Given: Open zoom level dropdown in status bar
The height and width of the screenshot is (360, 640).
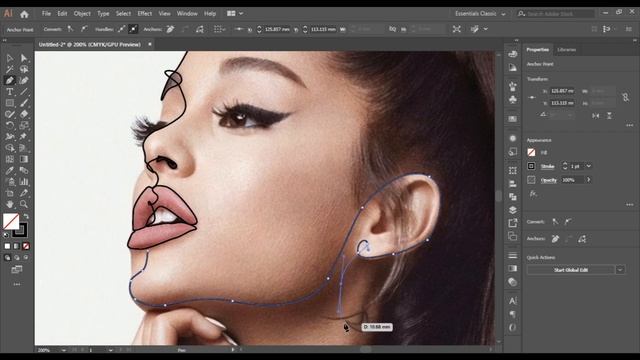Looking at the screenshot, I should tap(64, 350).
